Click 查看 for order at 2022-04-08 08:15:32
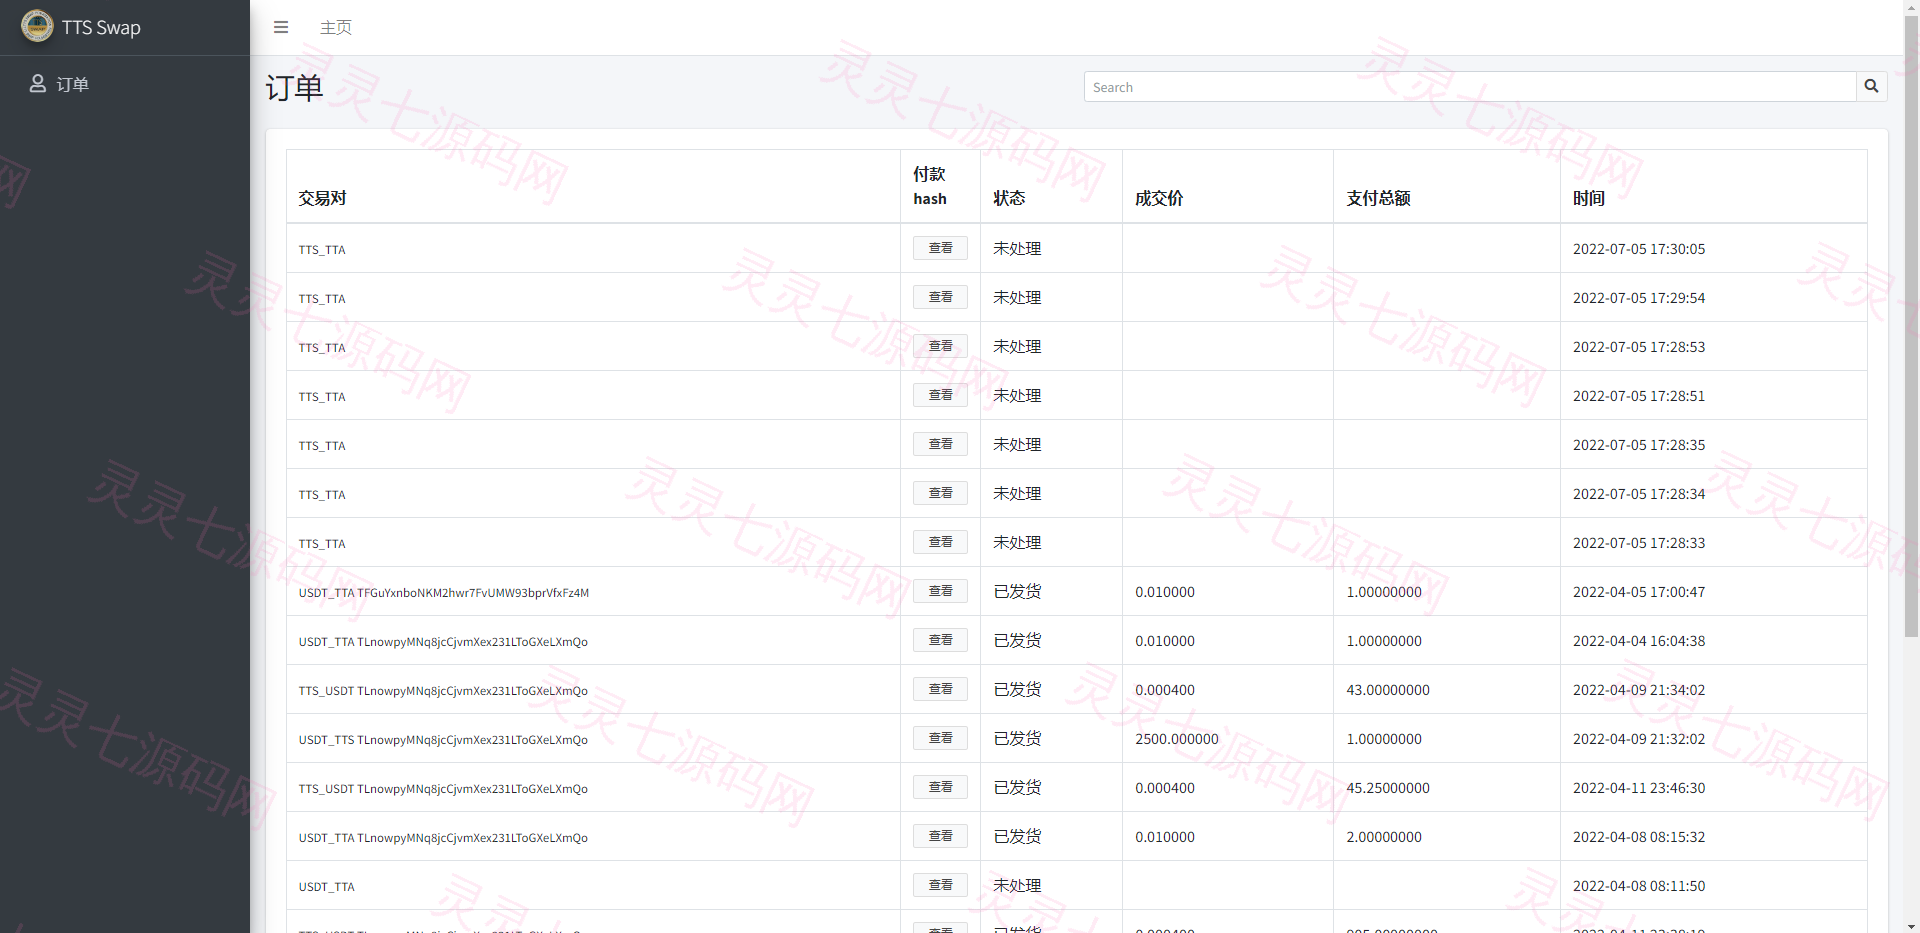Viewport: 1920px width, 933px height. click(940, 836)
